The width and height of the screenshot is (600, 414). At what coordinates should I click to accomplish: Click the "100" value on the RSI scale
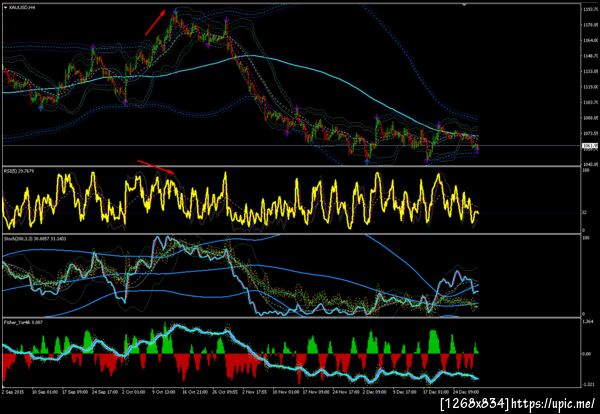pos(585,169)
